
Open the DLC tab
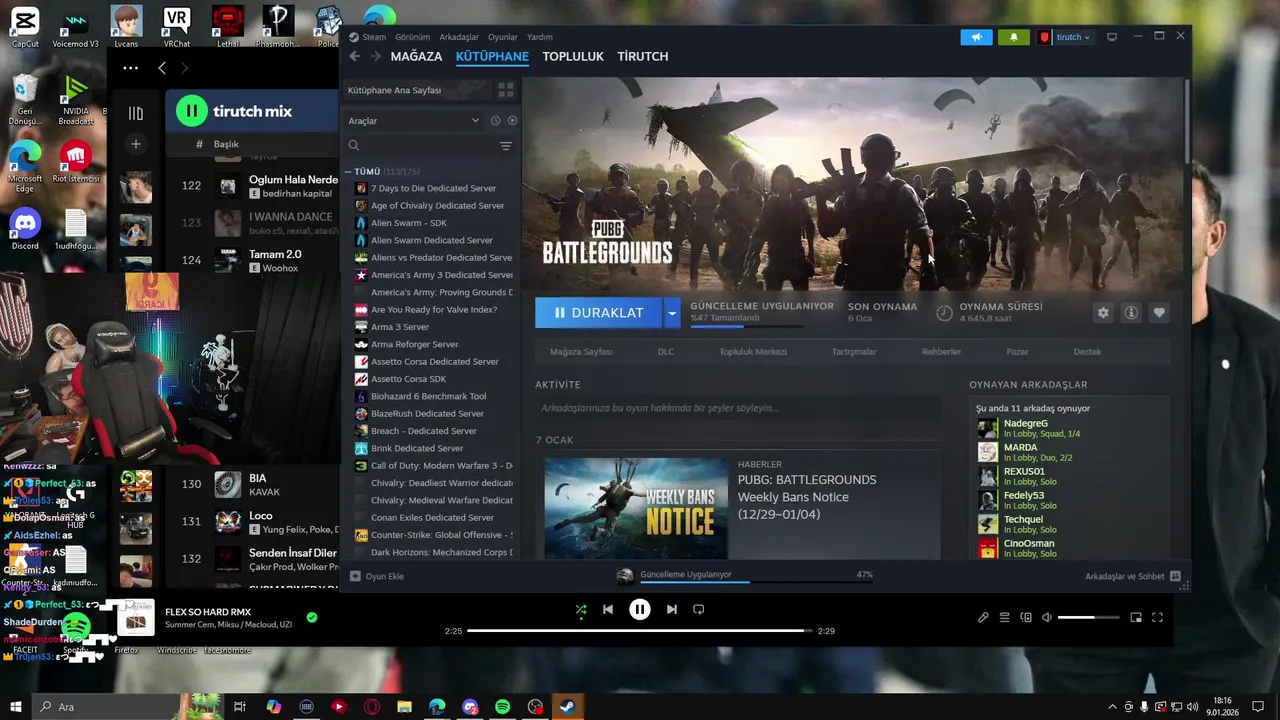coord(666,352)
